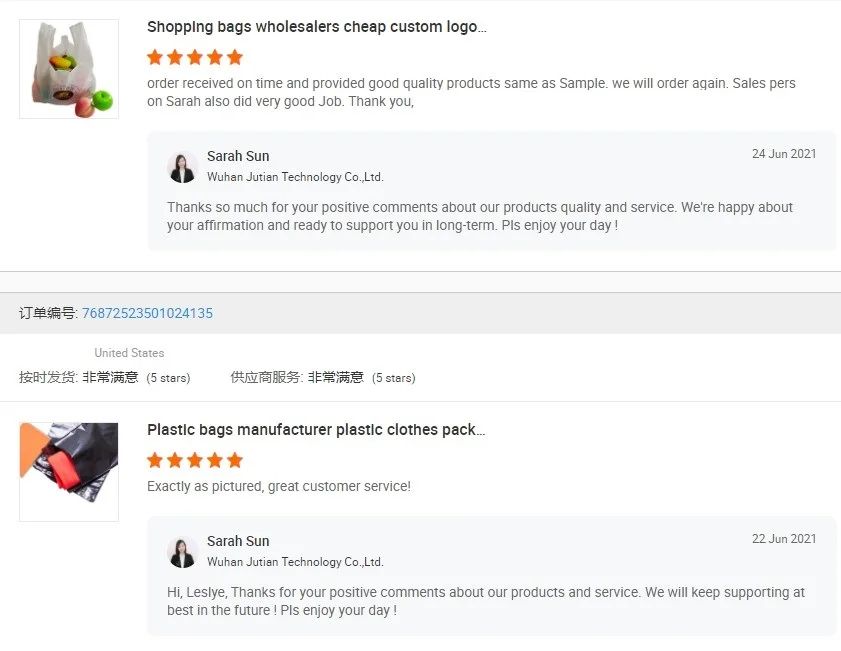This screenshot has height=651, width=841.
Task: Open the Shopping bags product thumbnail
Action: click(69, 69)
